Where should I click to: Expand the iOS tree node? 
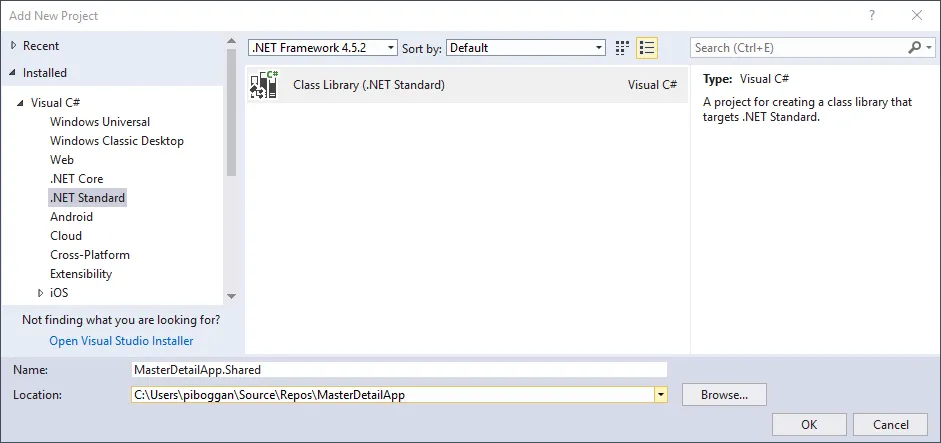41,293
